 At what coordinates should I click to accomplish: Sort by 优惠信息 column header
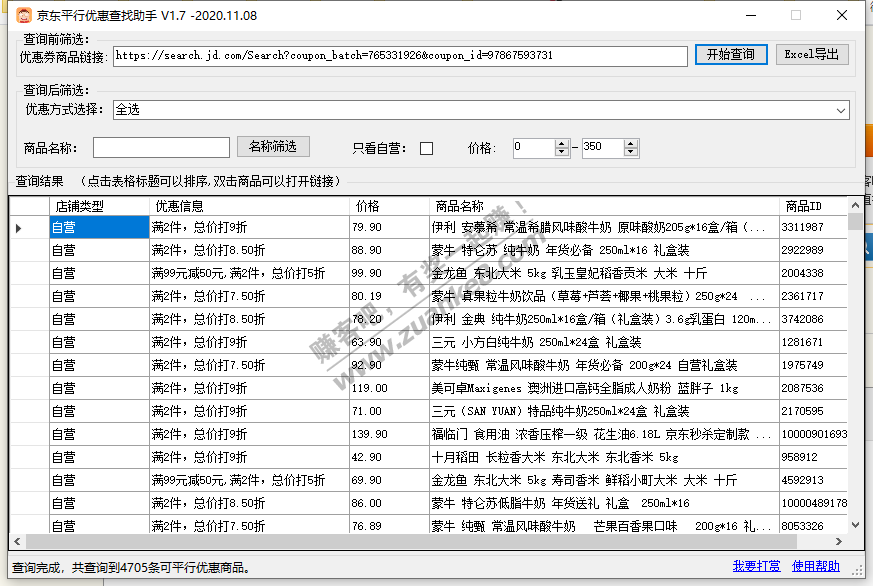(x=249, y=206)
